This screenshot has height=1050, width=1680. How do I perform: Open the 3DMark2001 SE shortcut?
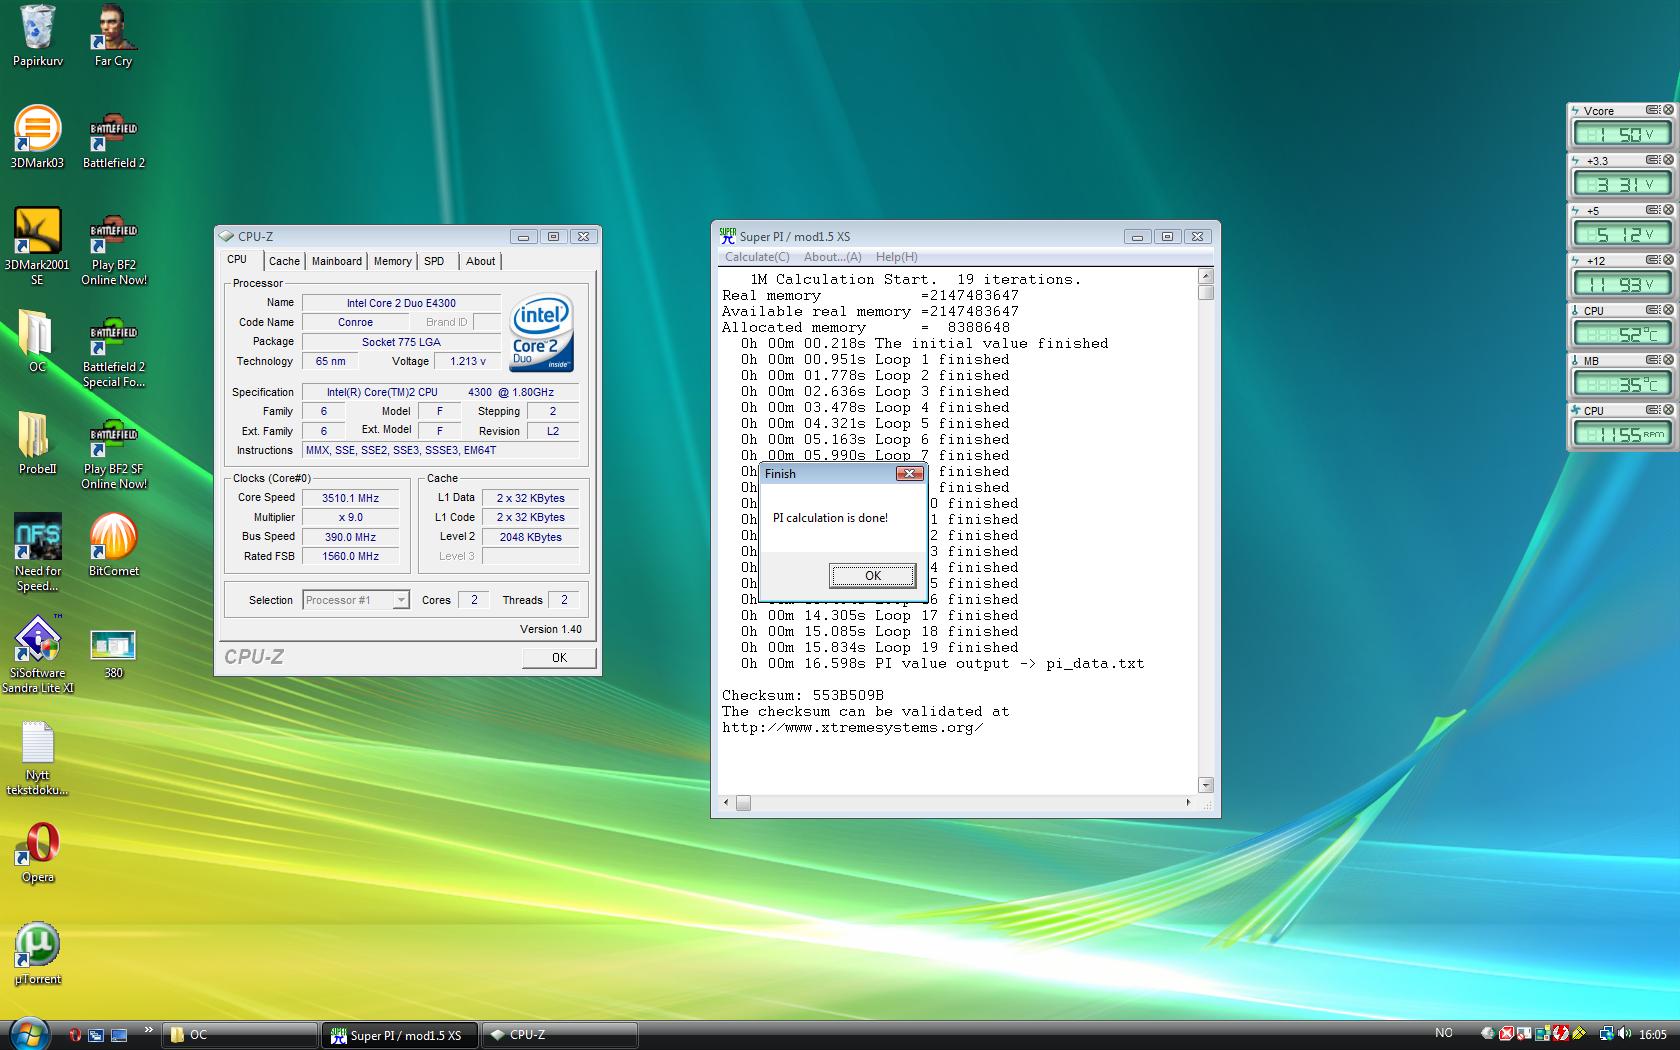coord(37,246)
